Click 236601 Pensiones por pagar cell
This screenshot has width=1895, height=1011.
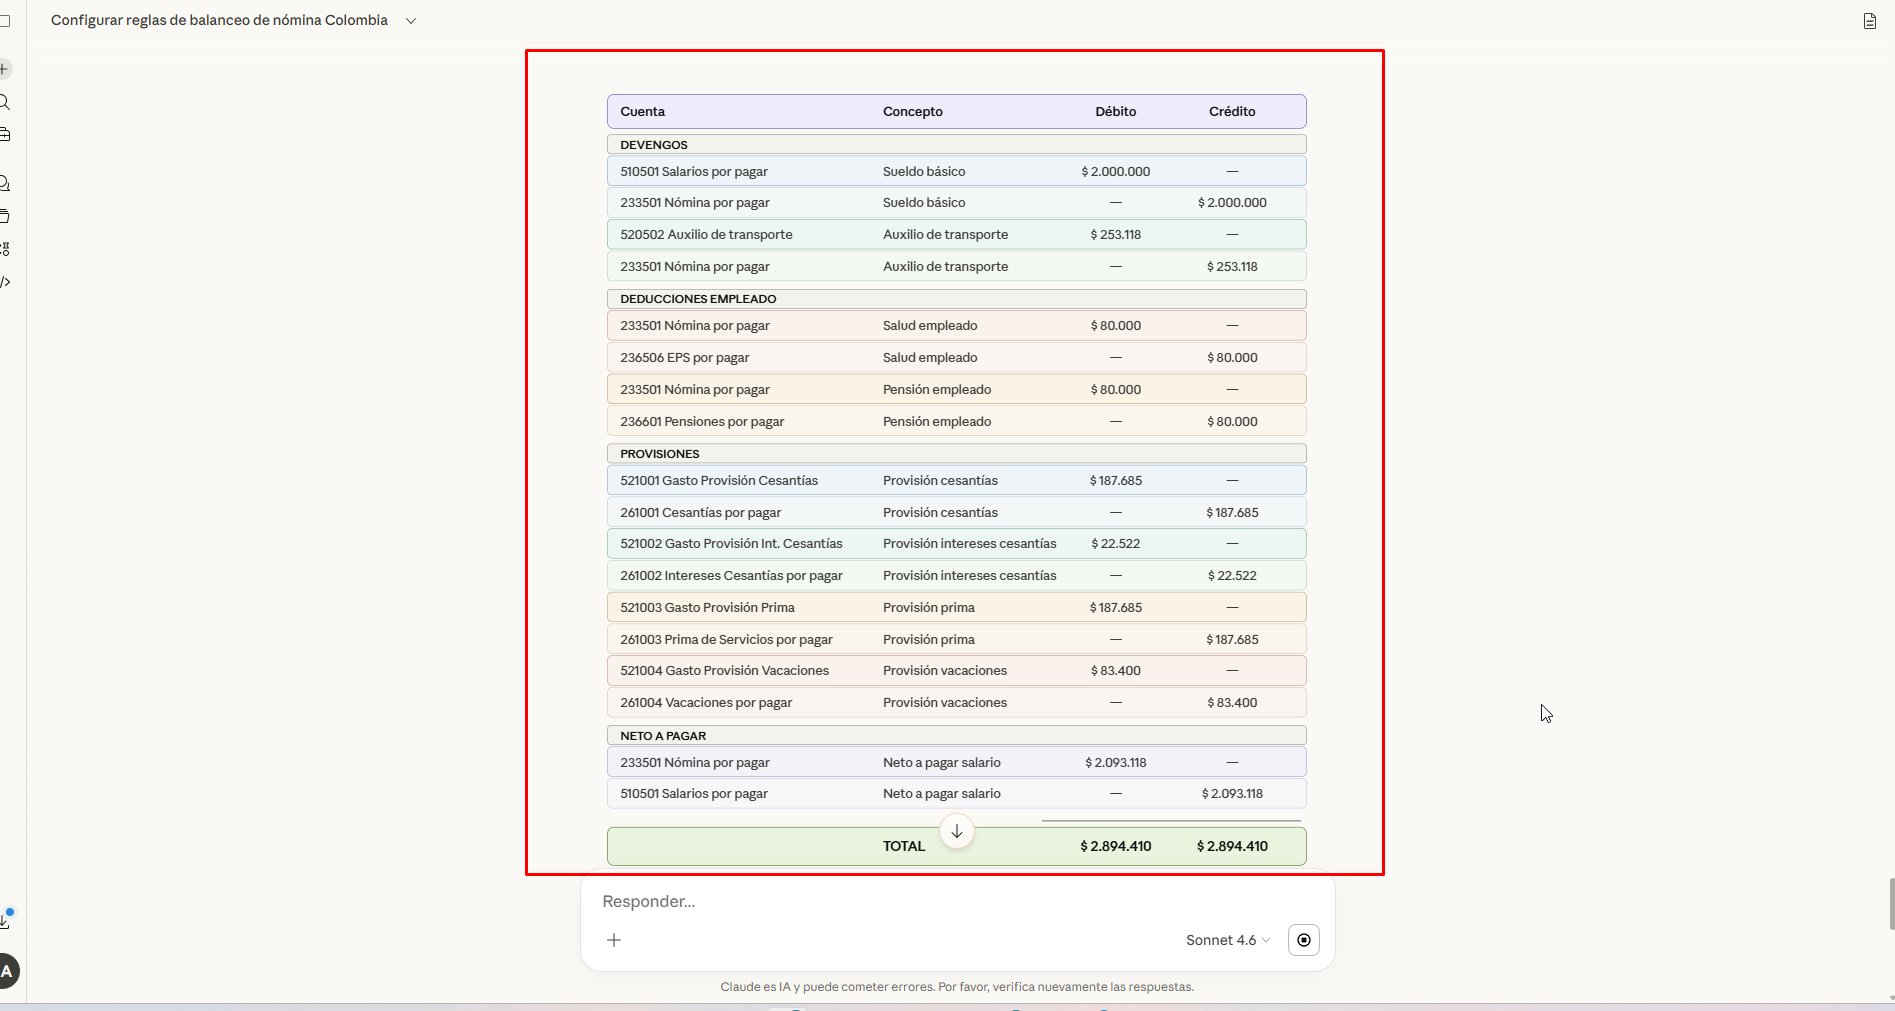pos(702,421)
